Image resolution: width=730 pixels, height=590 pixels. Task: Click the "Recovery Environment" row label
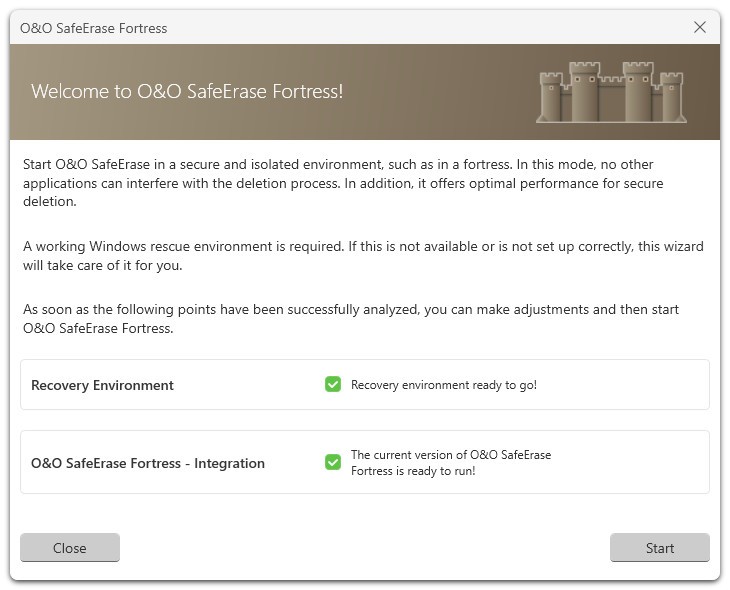click(x=102, y=385)
